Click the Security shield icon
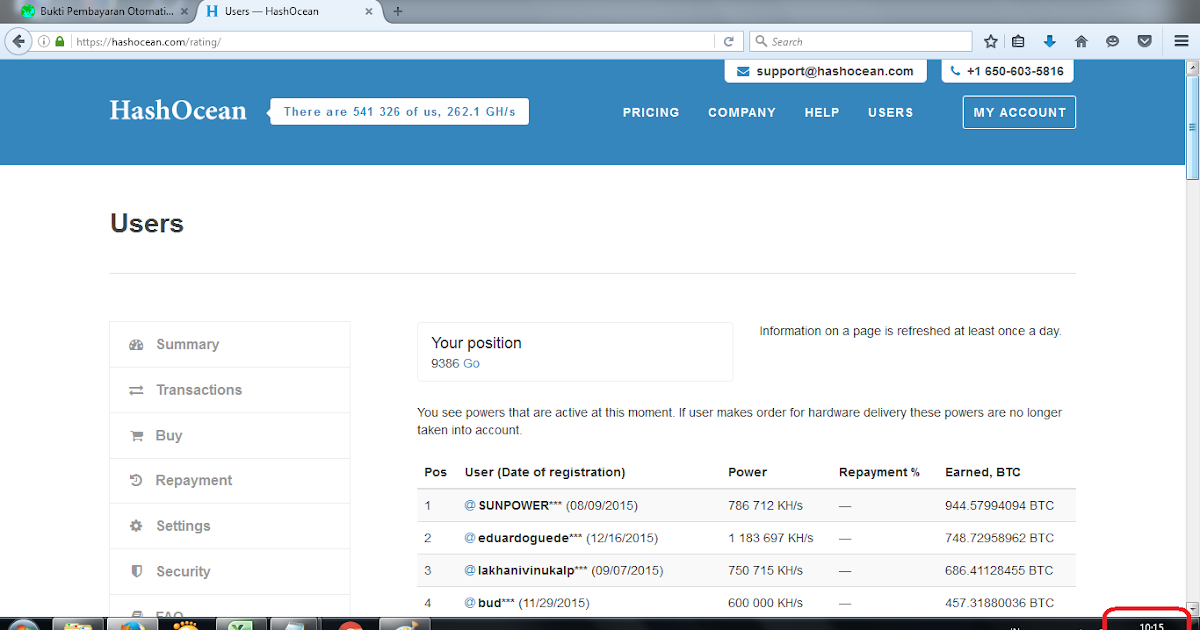 pos(137,571)
